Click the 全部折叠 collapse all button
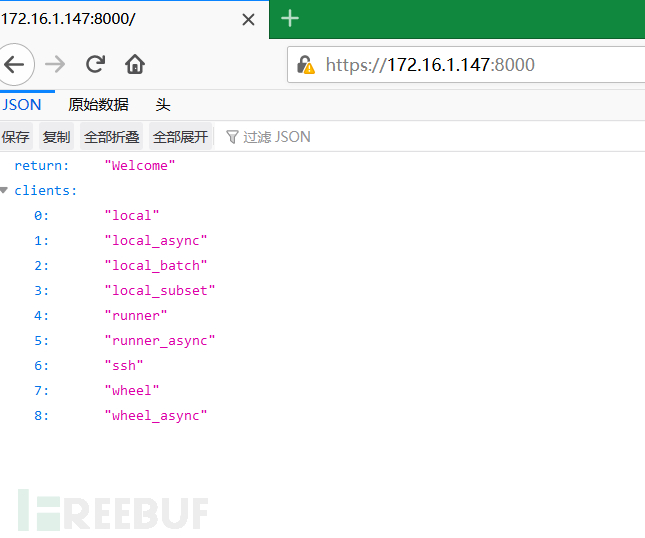 (111, 137)
